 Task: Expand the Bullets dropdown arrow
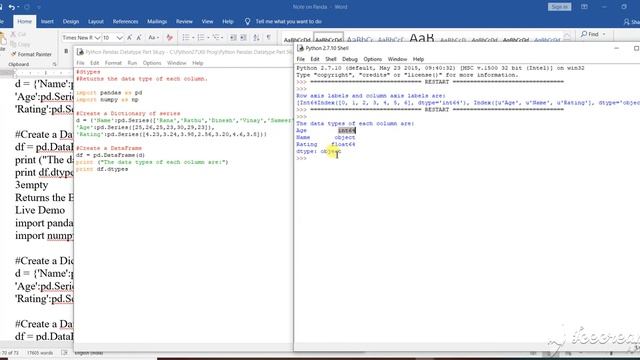coord(193,38)
